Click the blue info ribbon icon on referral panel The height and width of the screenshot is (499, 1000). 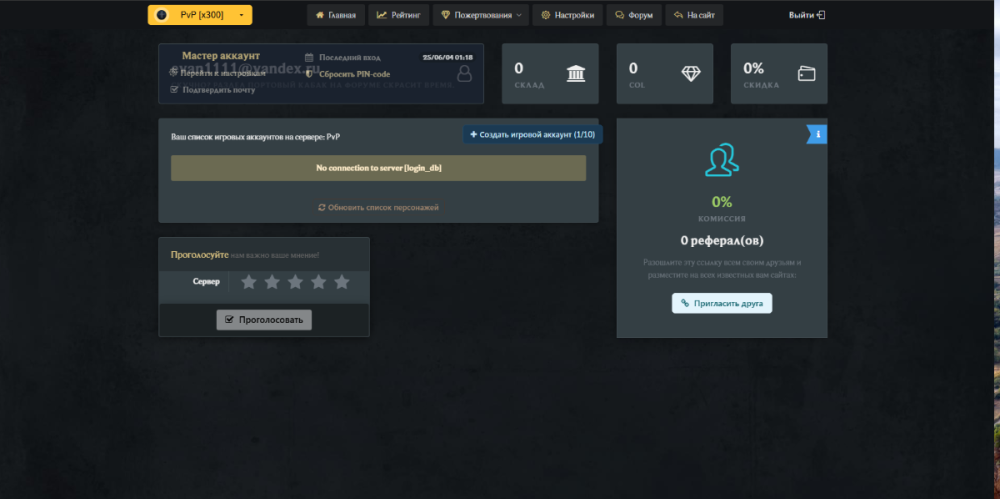click(x=818, y=134)
